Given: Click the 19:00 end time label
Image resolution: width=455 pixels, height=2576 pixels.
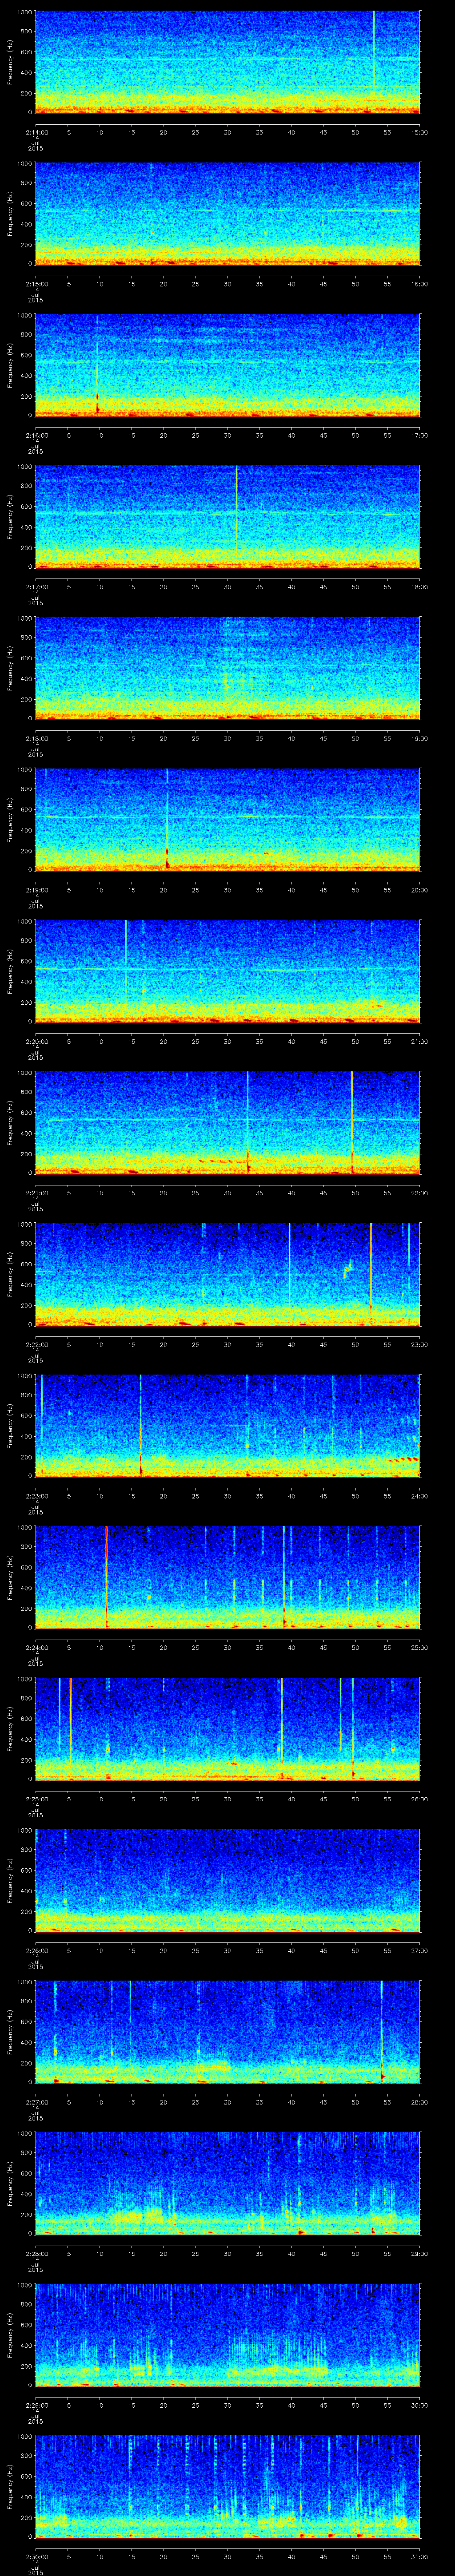Looking at the screenshot, I should tap(419, 737).
